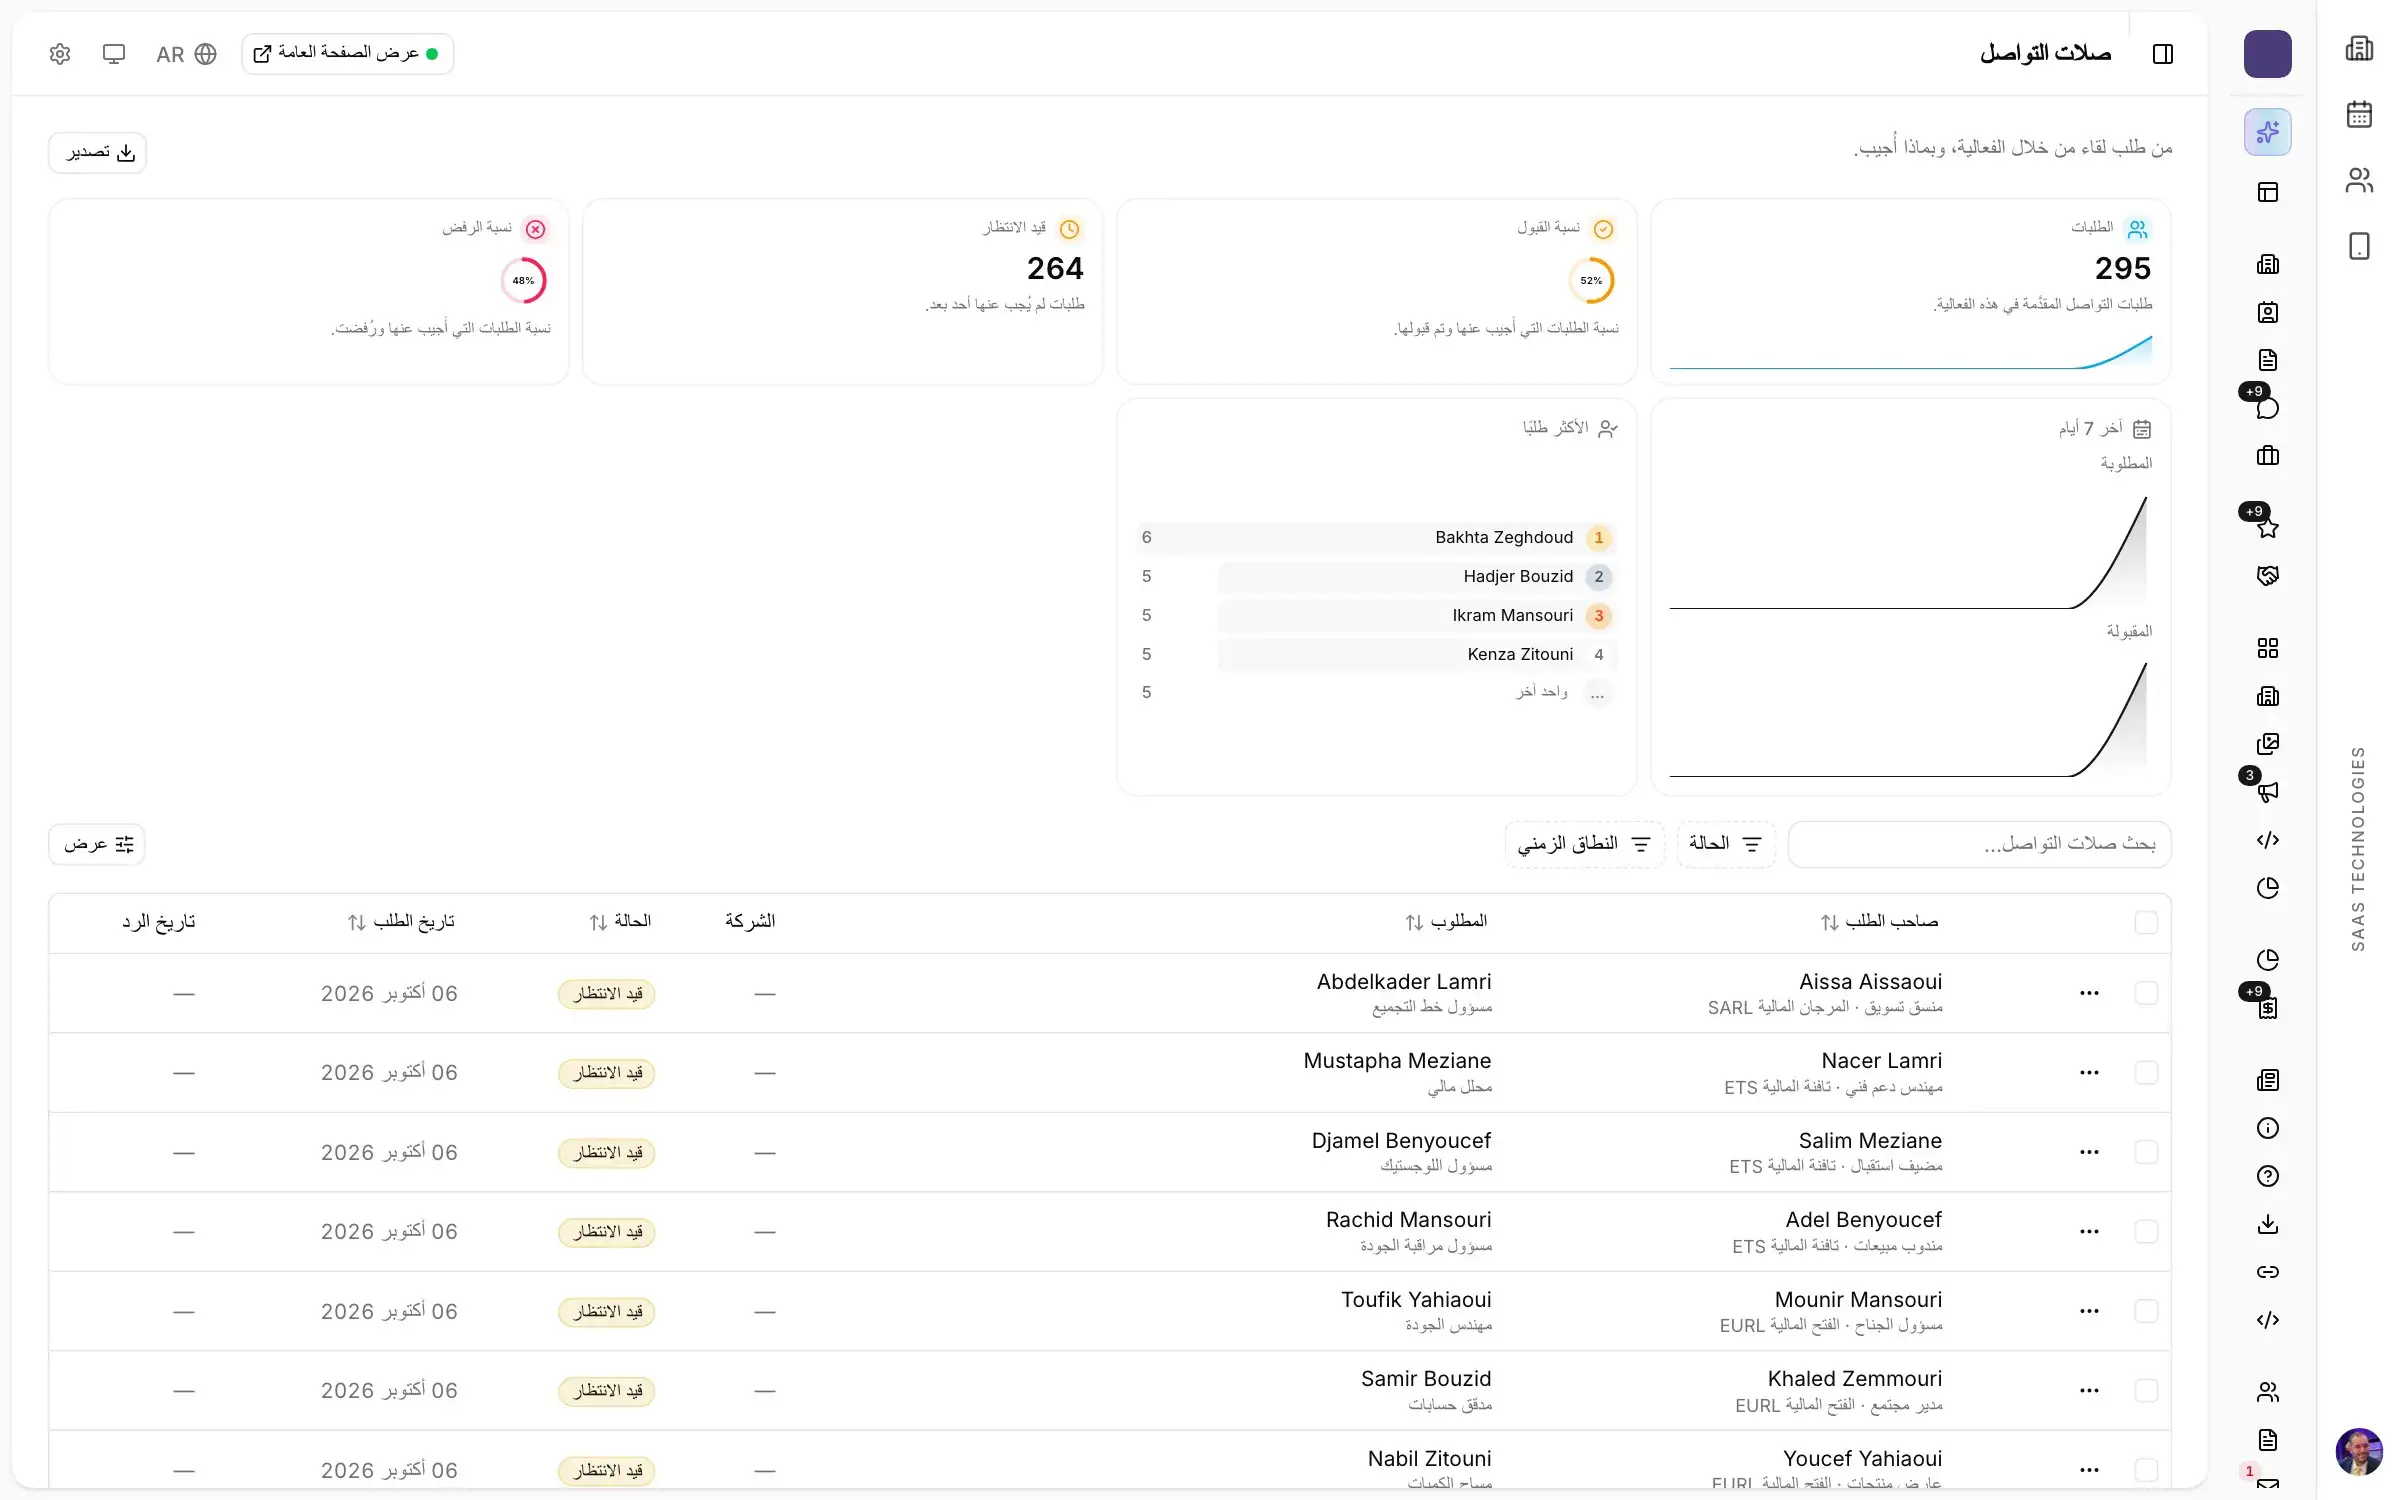Viewport: 2400px width, 1500px height.
Task: Tick the checkbox for Adel Benyoucef row
Action: pyautogui.click(x=2145, y=1231)
